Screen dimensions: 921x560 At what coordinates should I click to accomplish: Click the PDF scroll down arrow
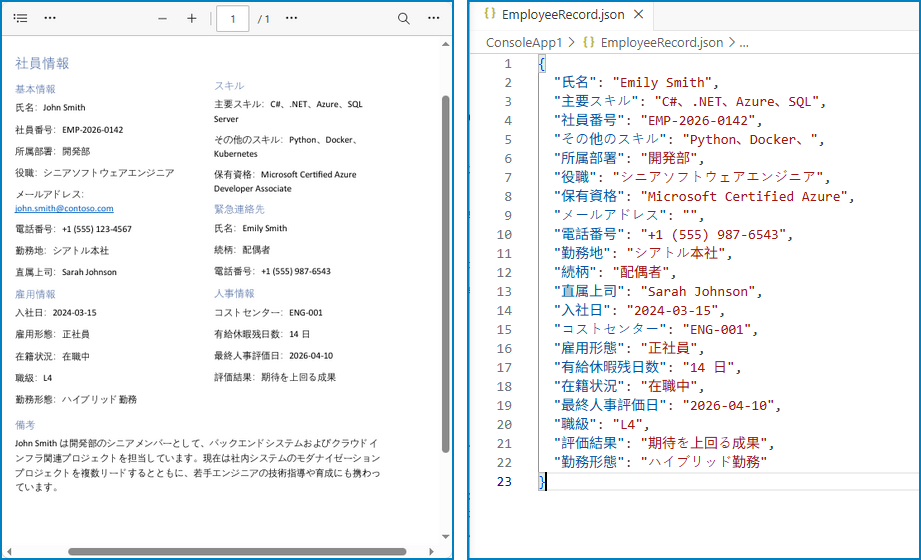pyautogui.click(x=445, y=536)
